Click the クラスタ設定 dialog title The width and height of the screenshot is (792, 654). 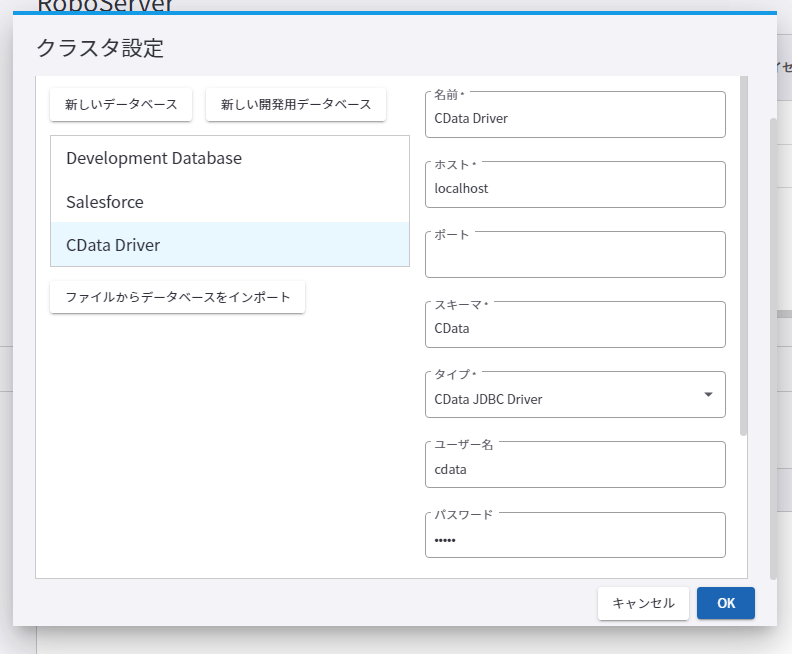click(100, 47)
